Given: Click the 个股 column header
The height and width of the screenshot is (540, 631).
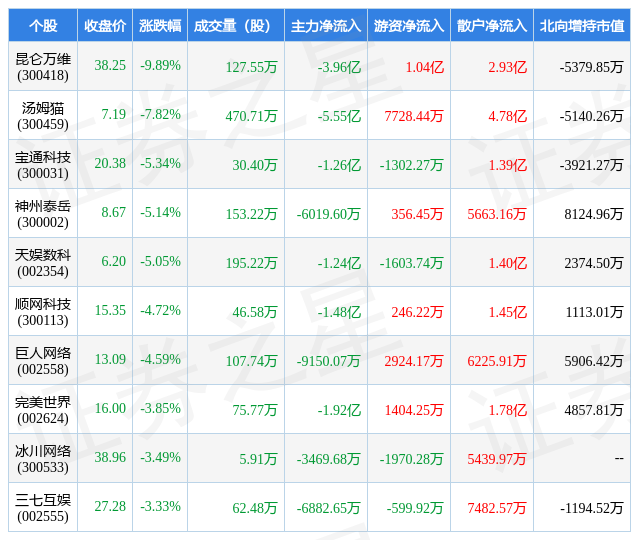Looking at the screenshot, I should [x=43, y=26].
